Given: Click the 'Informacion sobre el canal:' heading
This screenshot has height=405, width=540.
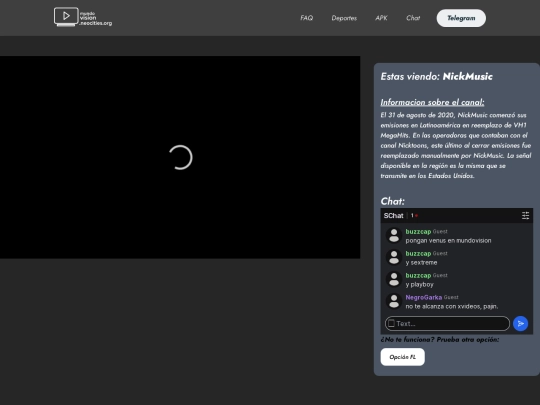Looking at the screenshot, I should click(432, 102).
